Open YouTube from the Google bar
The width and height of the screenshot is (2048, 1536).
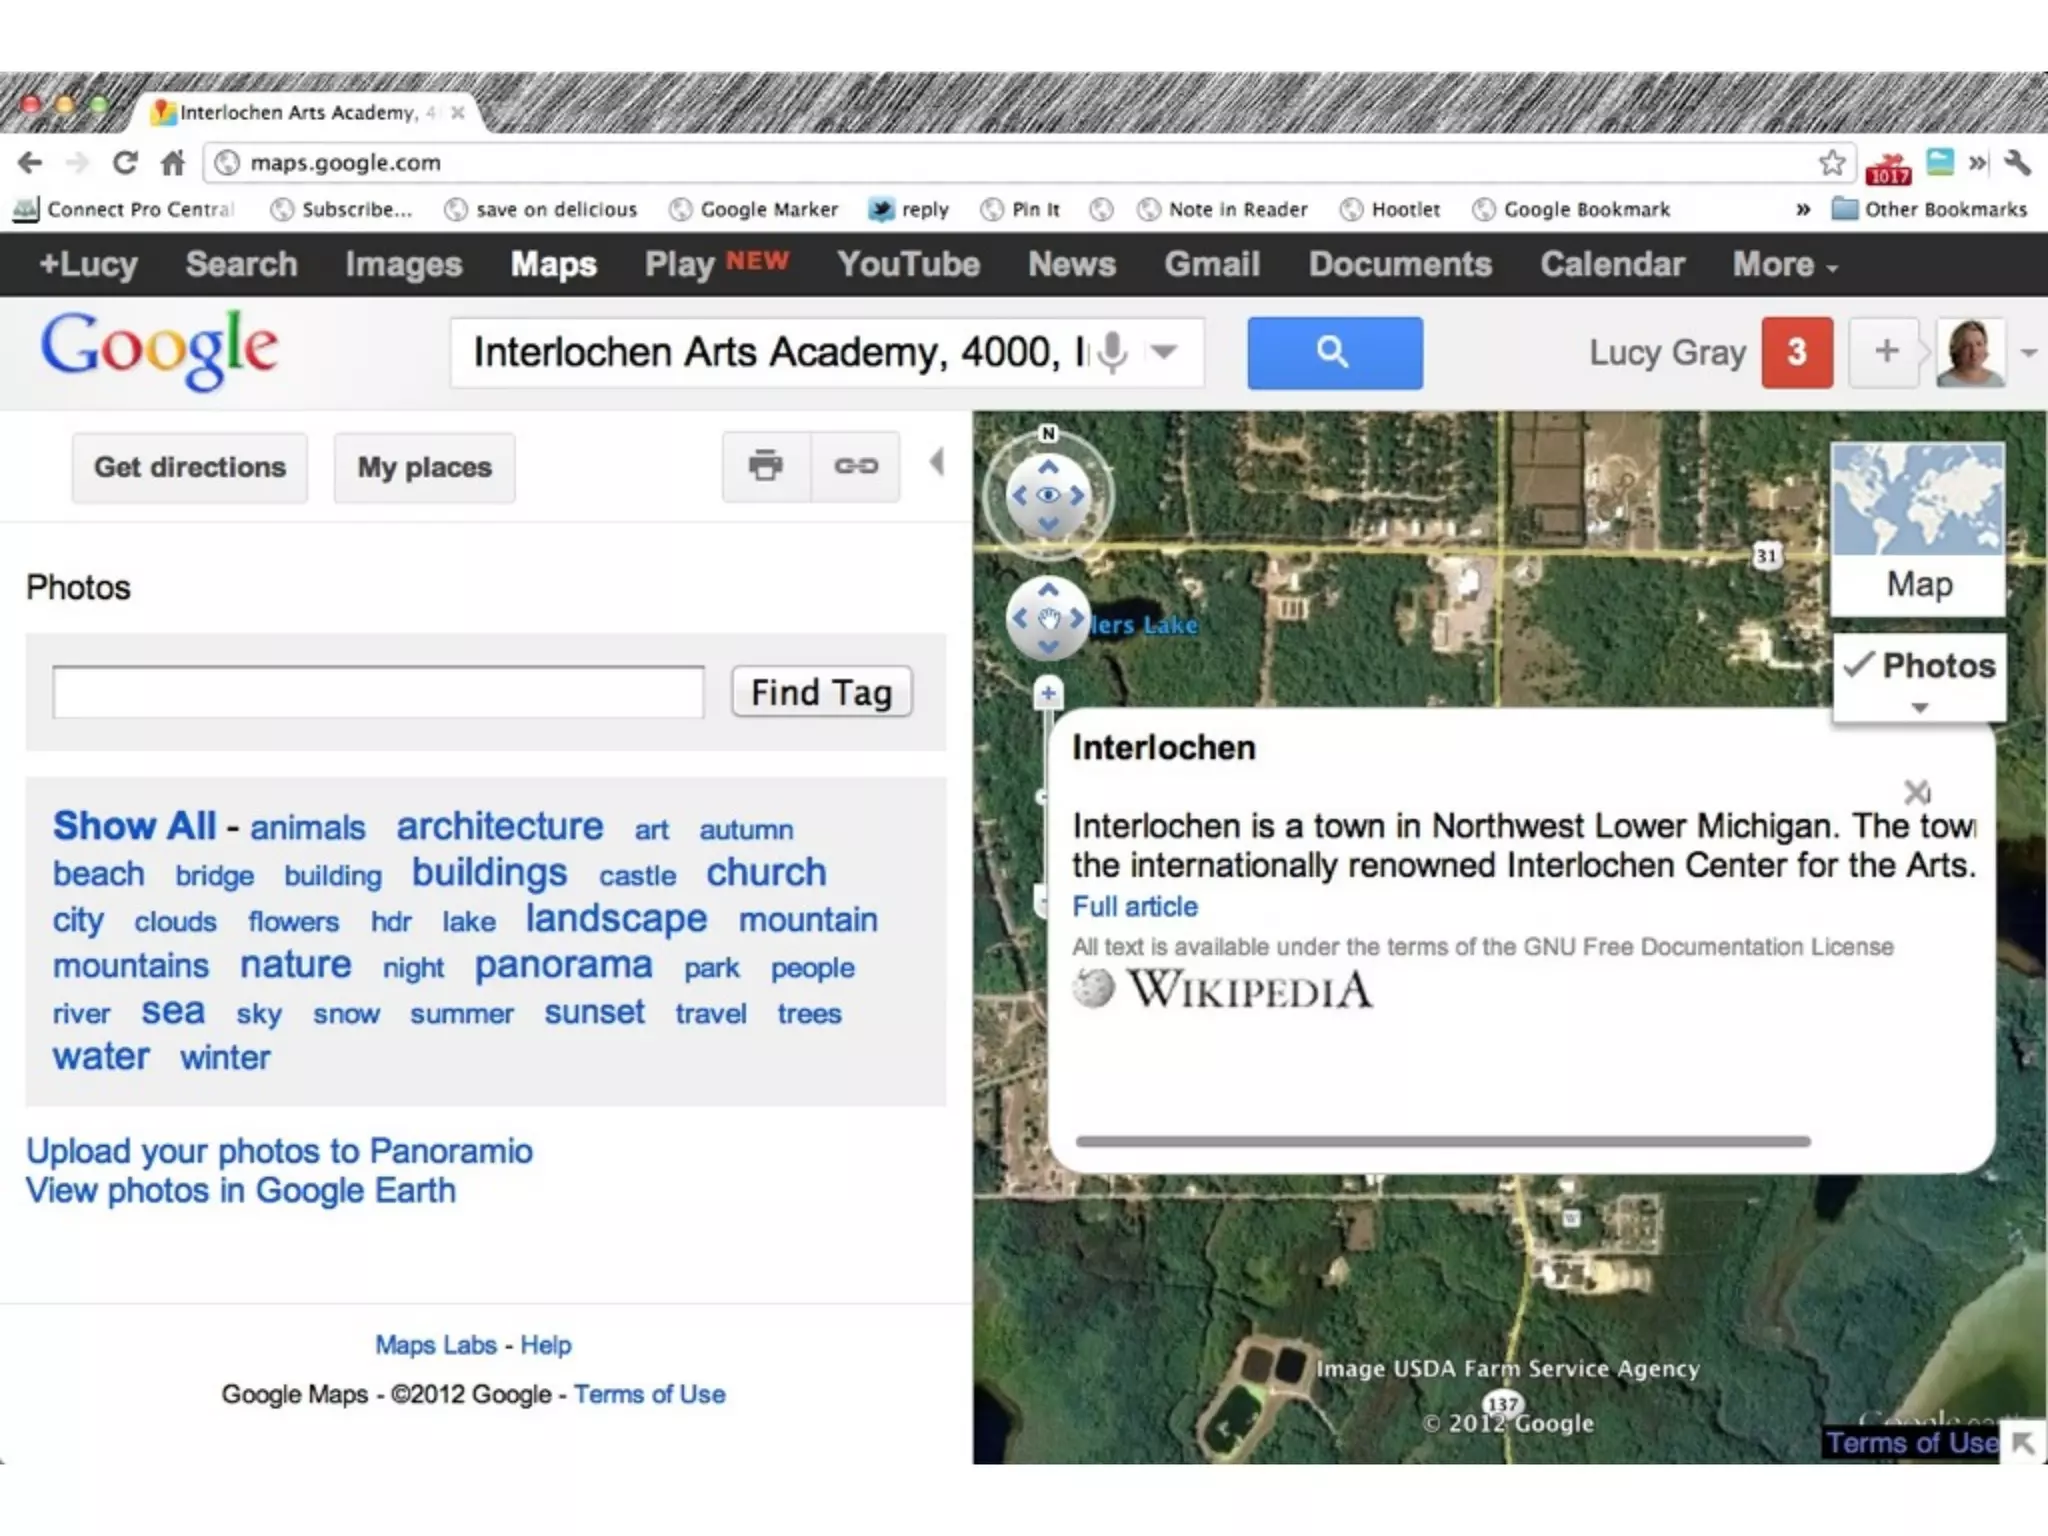tap(908, 265)
